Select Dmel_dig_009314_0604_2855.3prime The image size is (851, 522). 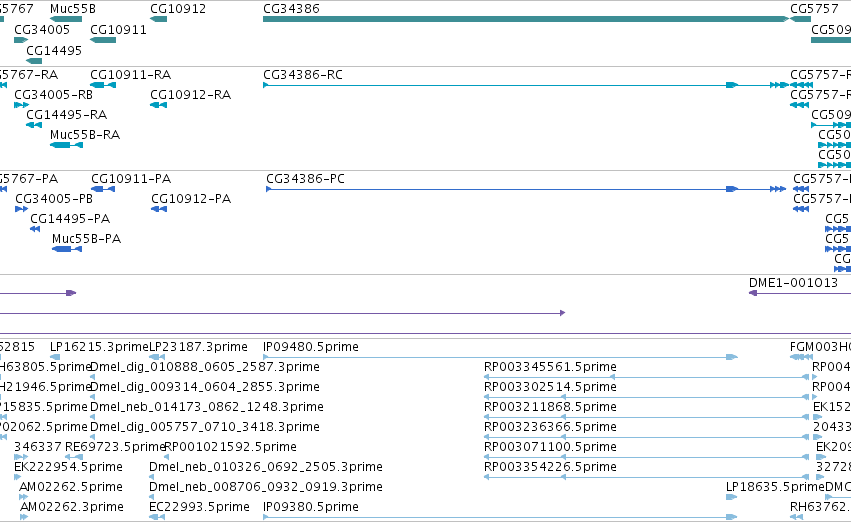pyautogui.click(x=205, y=387)
